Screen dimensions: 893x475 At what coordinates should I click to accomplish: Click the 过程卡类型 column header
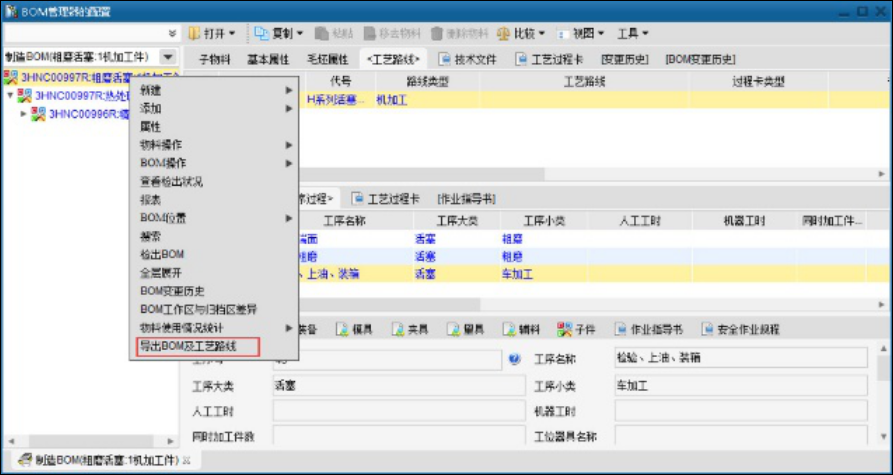(x=758, y=81)
